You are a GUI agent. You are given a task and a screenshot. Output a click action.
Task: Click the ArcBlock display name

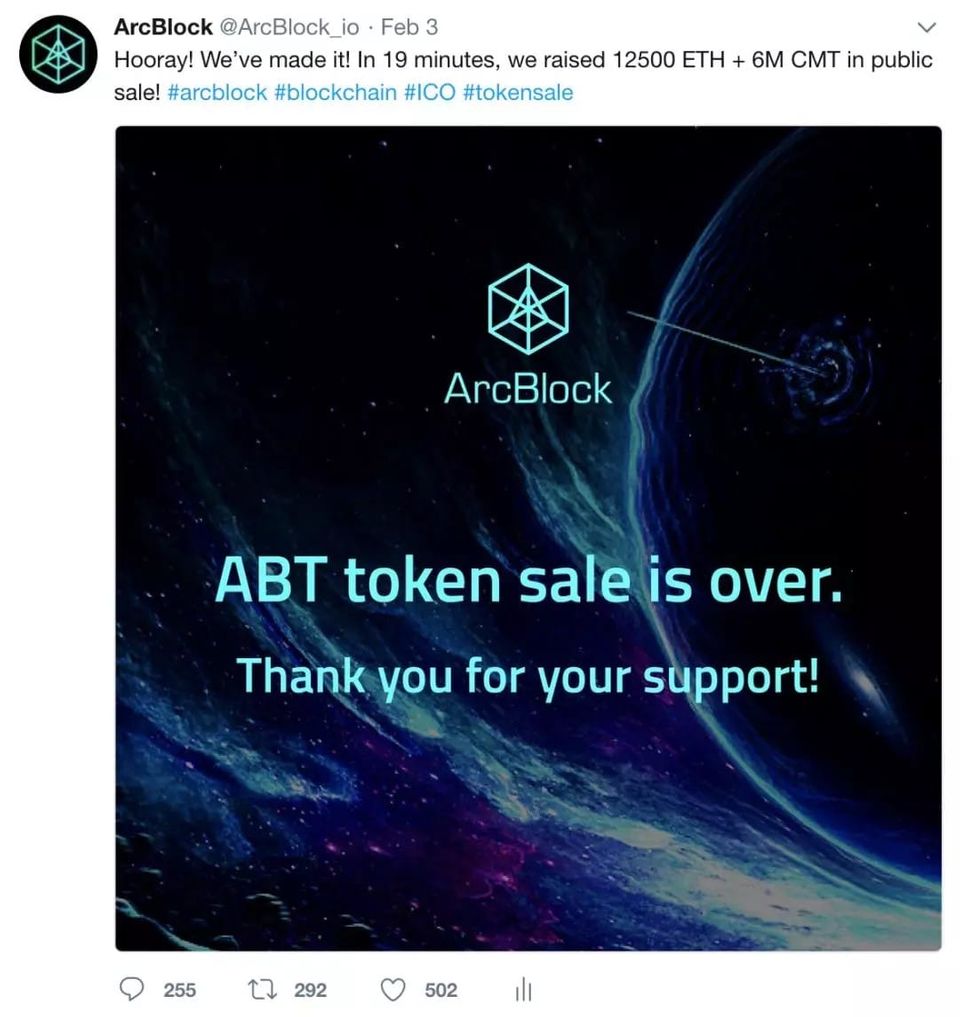point(163,27)
